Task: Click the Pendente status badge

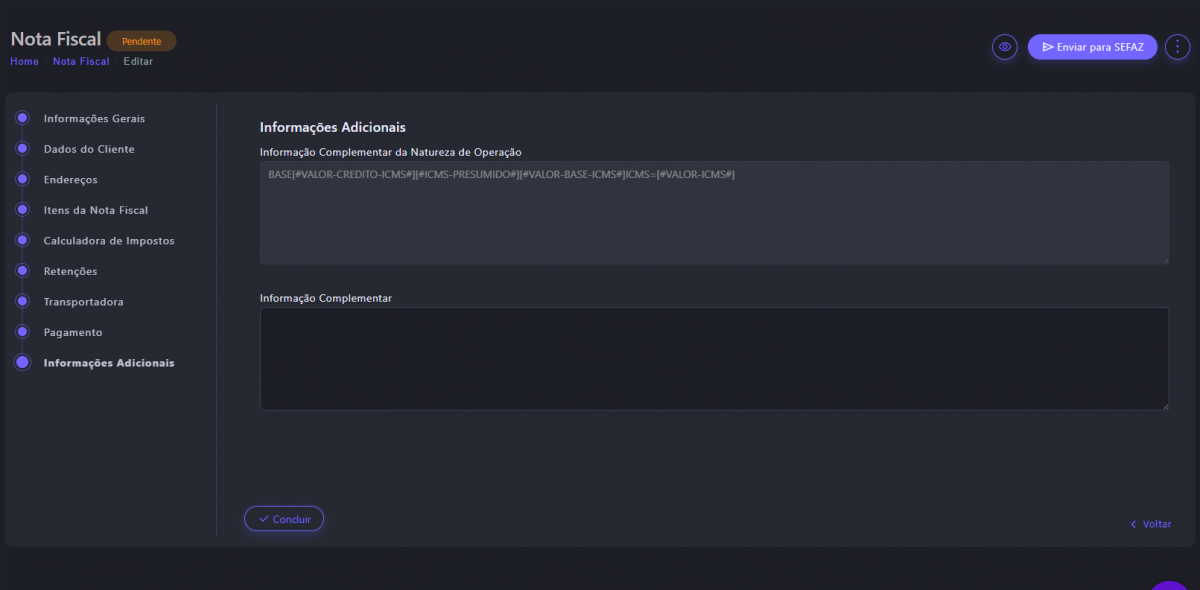Action: click(x=141, y=41)
